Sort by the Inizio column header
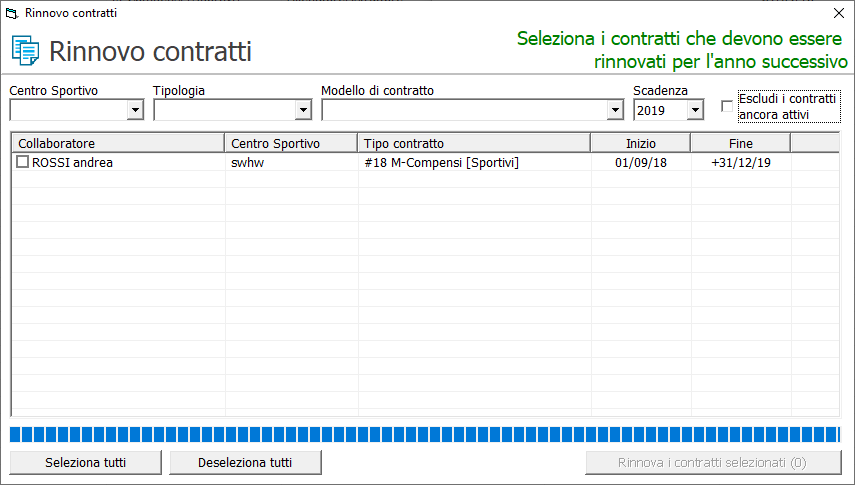Screen dimensions: 855x485 (x=641, y=143)
